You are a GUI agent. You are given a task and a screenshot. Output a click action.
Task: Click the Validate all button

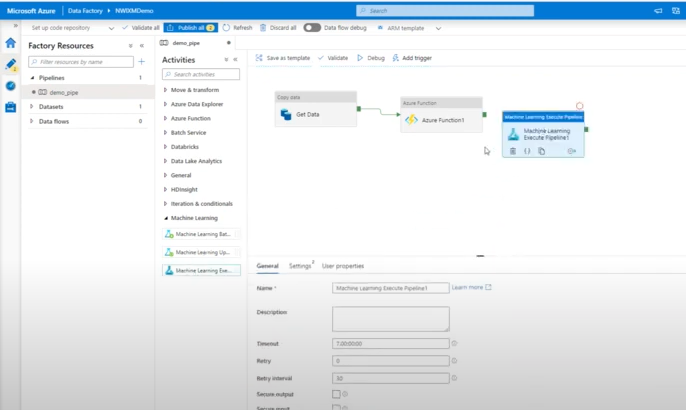pyautogui.click(x=140, y=28)
